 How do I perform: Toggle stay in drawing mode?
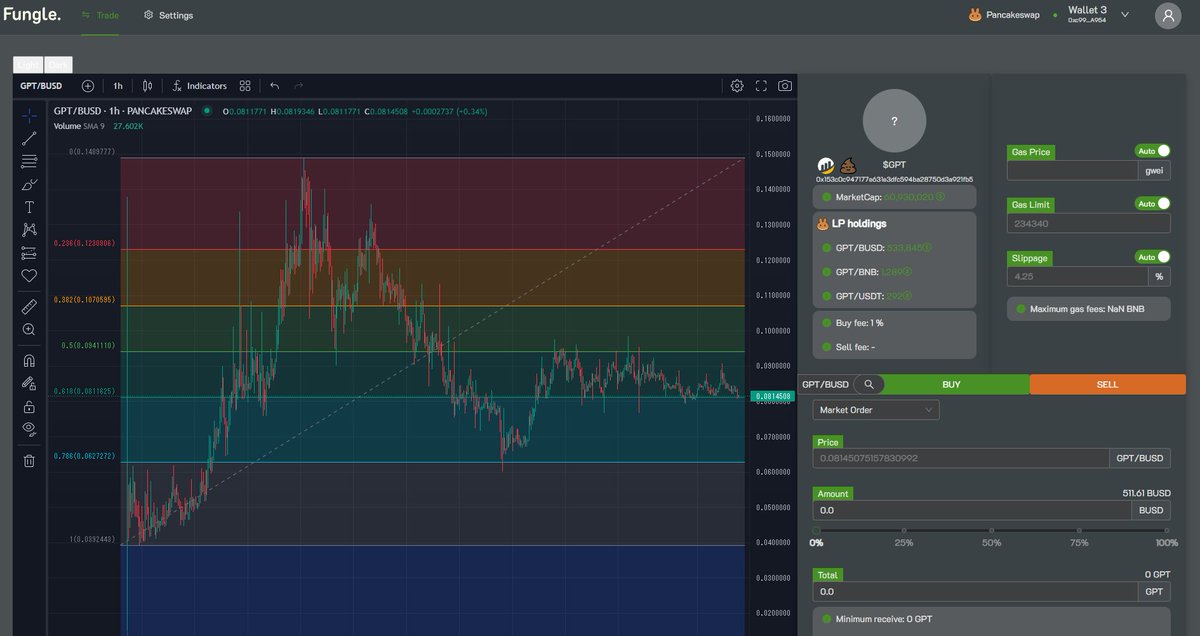(x=29, y=383)
